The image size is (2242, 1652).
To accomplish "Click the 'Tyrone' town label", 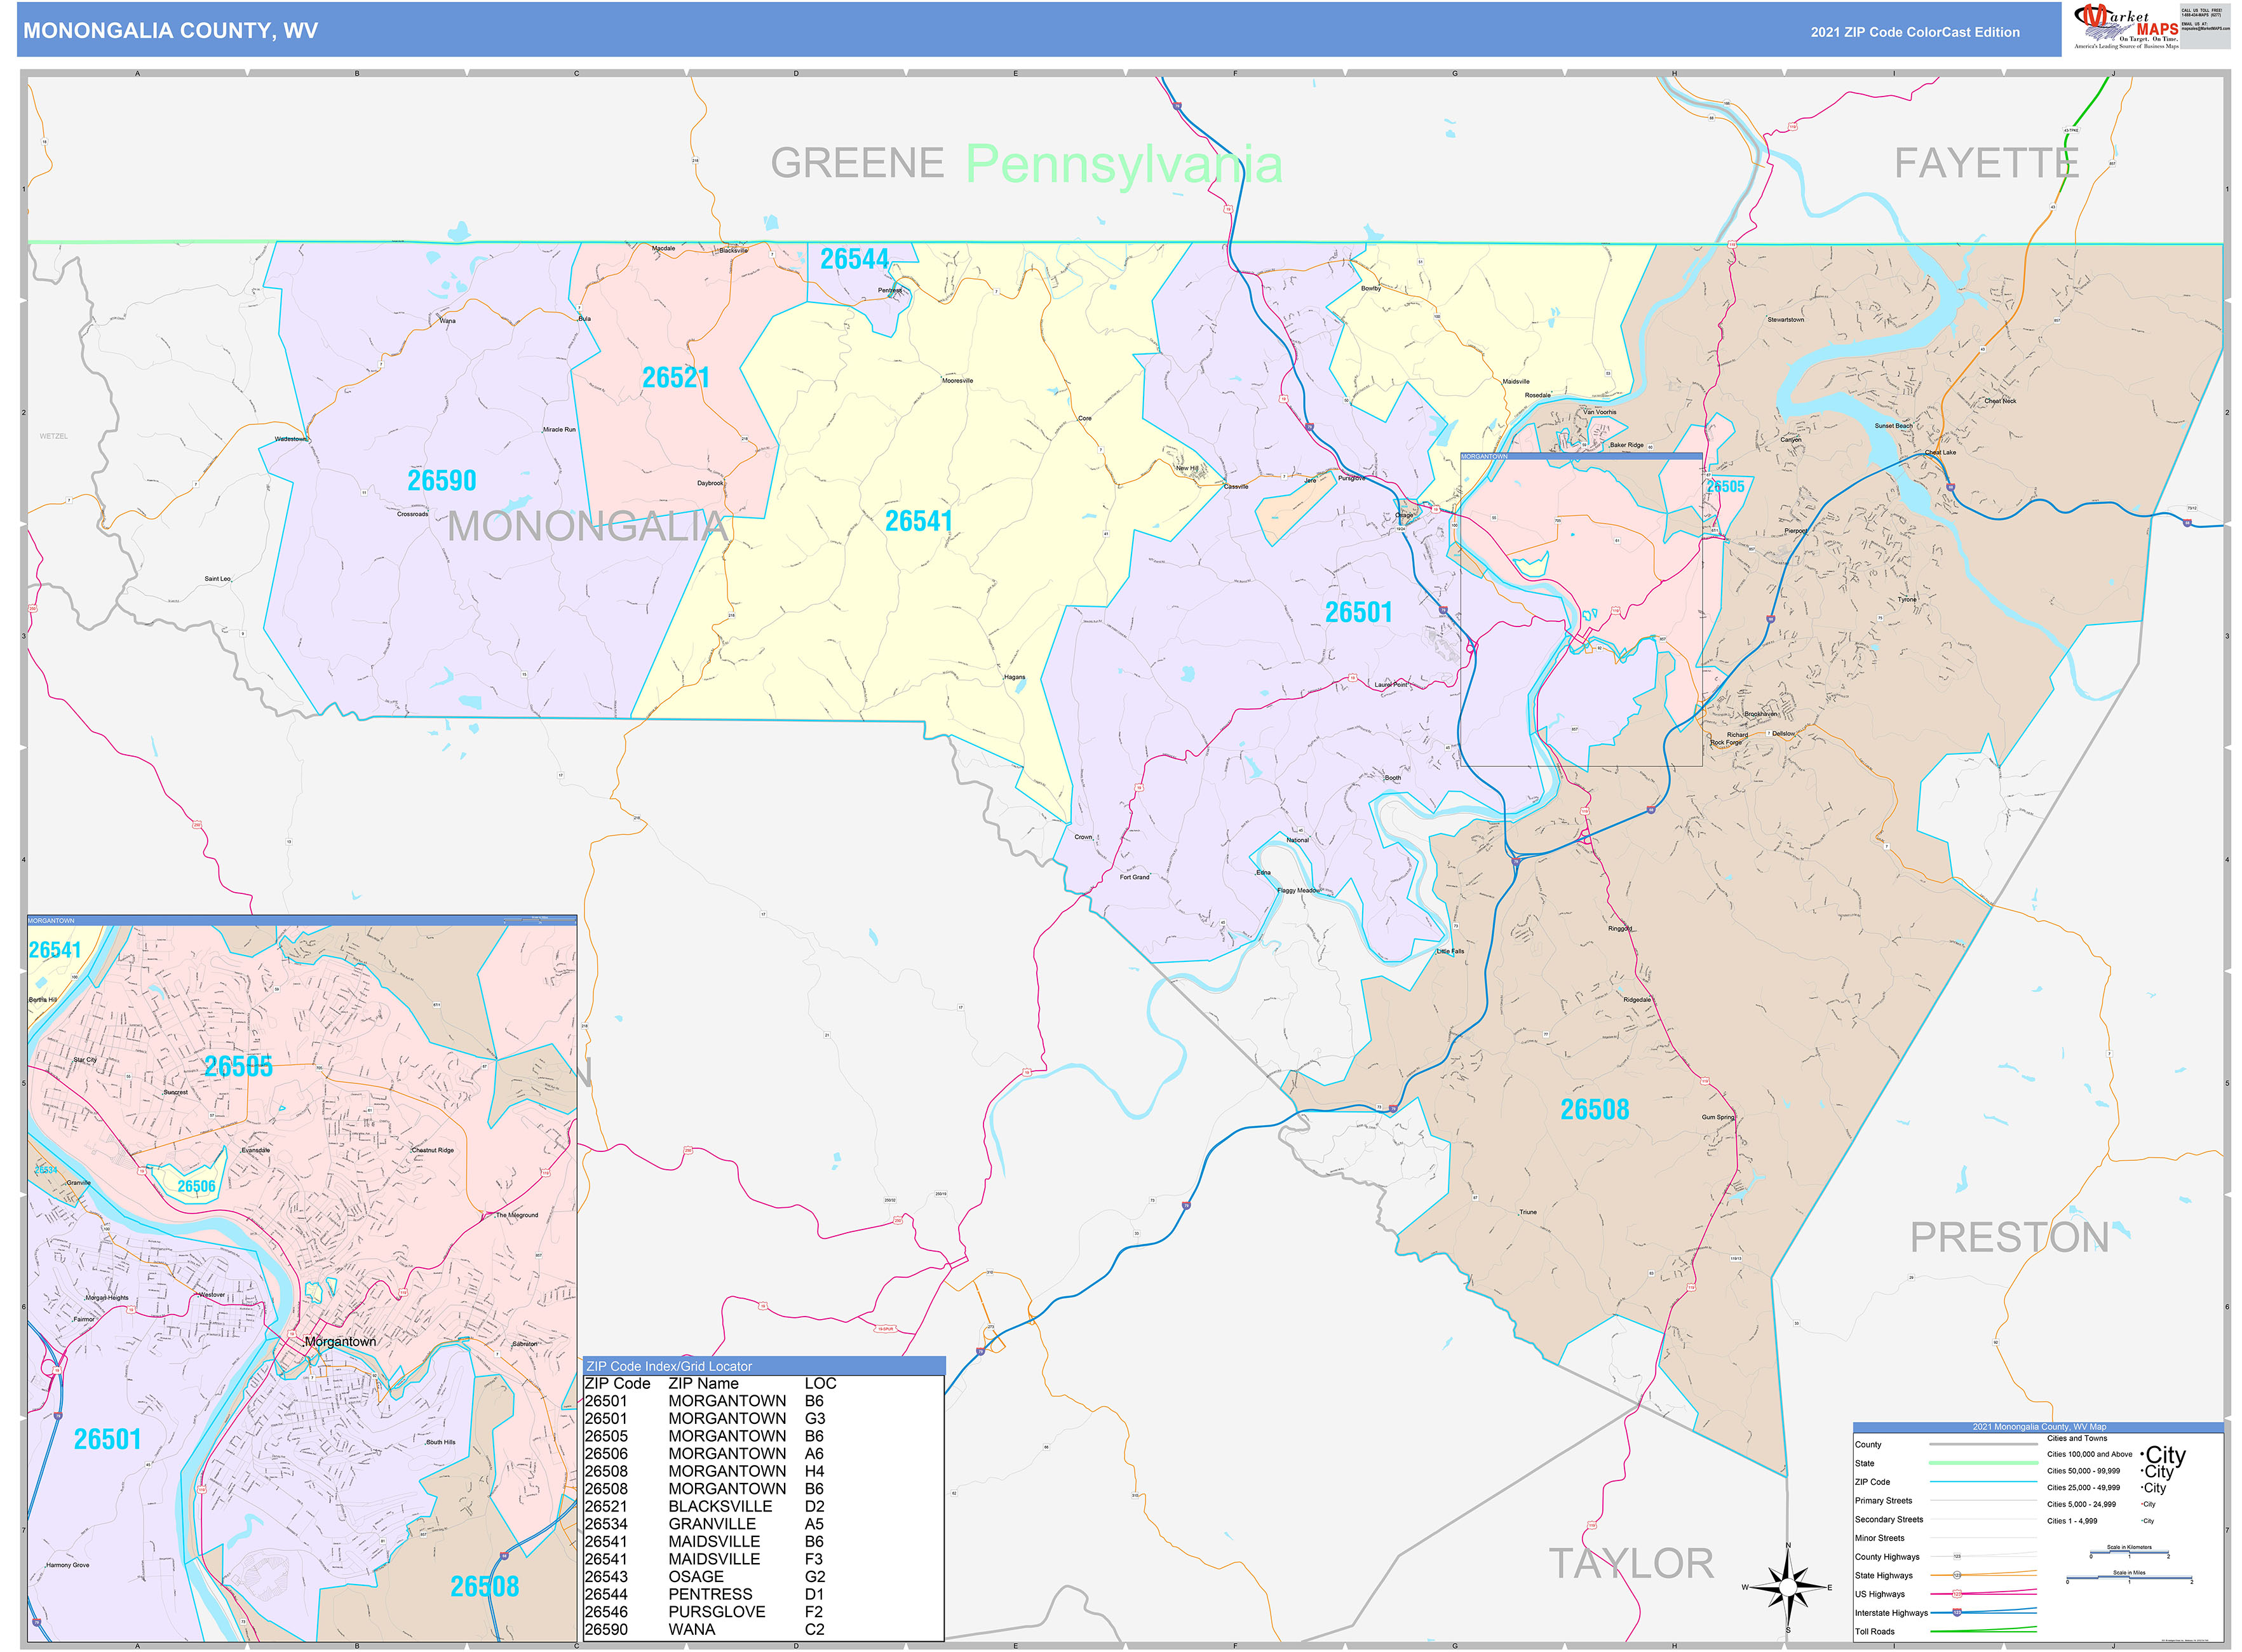I will coord(1907,600).
